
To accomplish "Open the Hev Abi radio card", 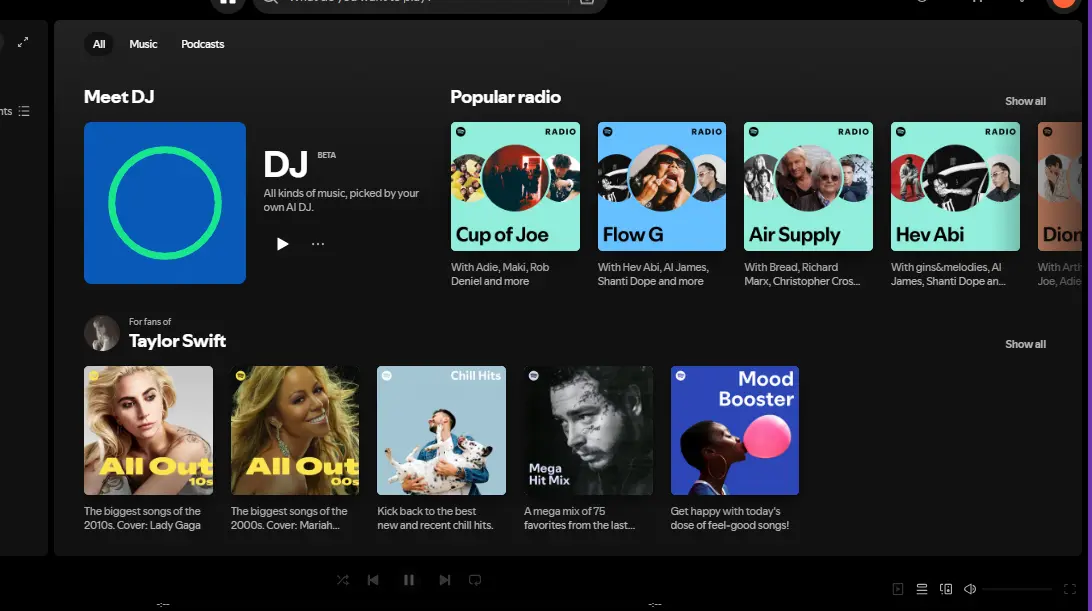I will (x=956, y=186).
